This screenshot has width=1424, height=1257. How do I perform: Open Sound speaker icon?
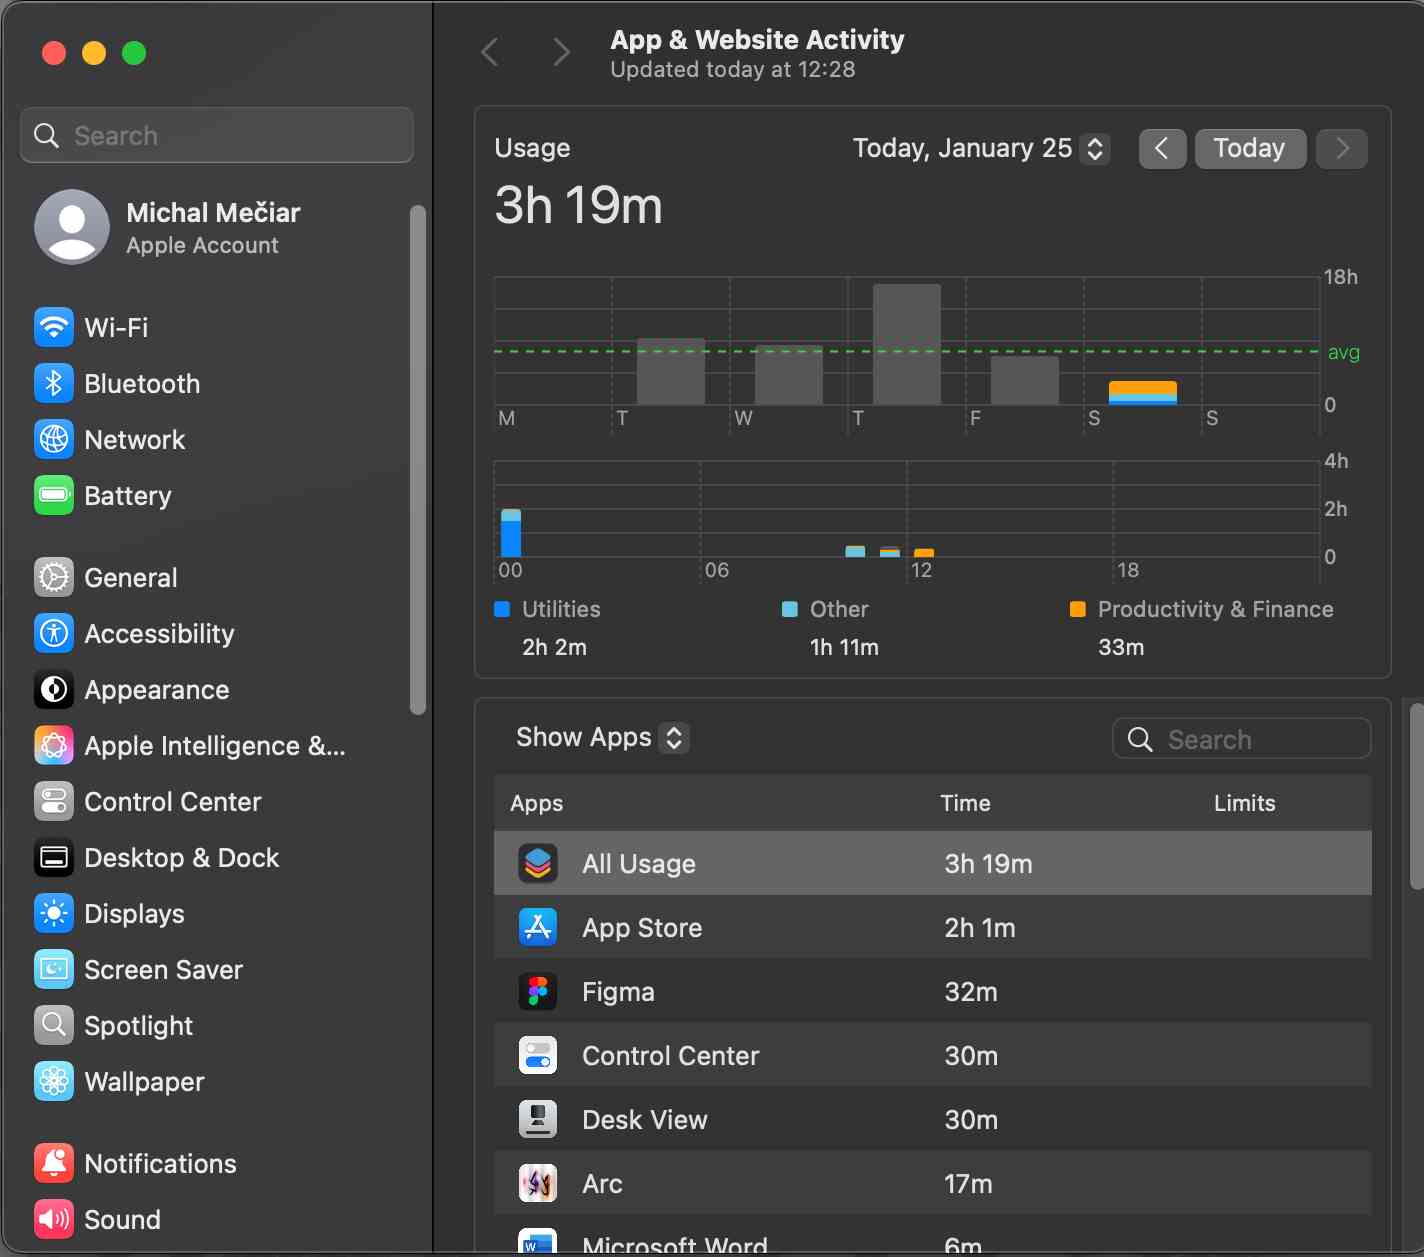click(54, 1219)
